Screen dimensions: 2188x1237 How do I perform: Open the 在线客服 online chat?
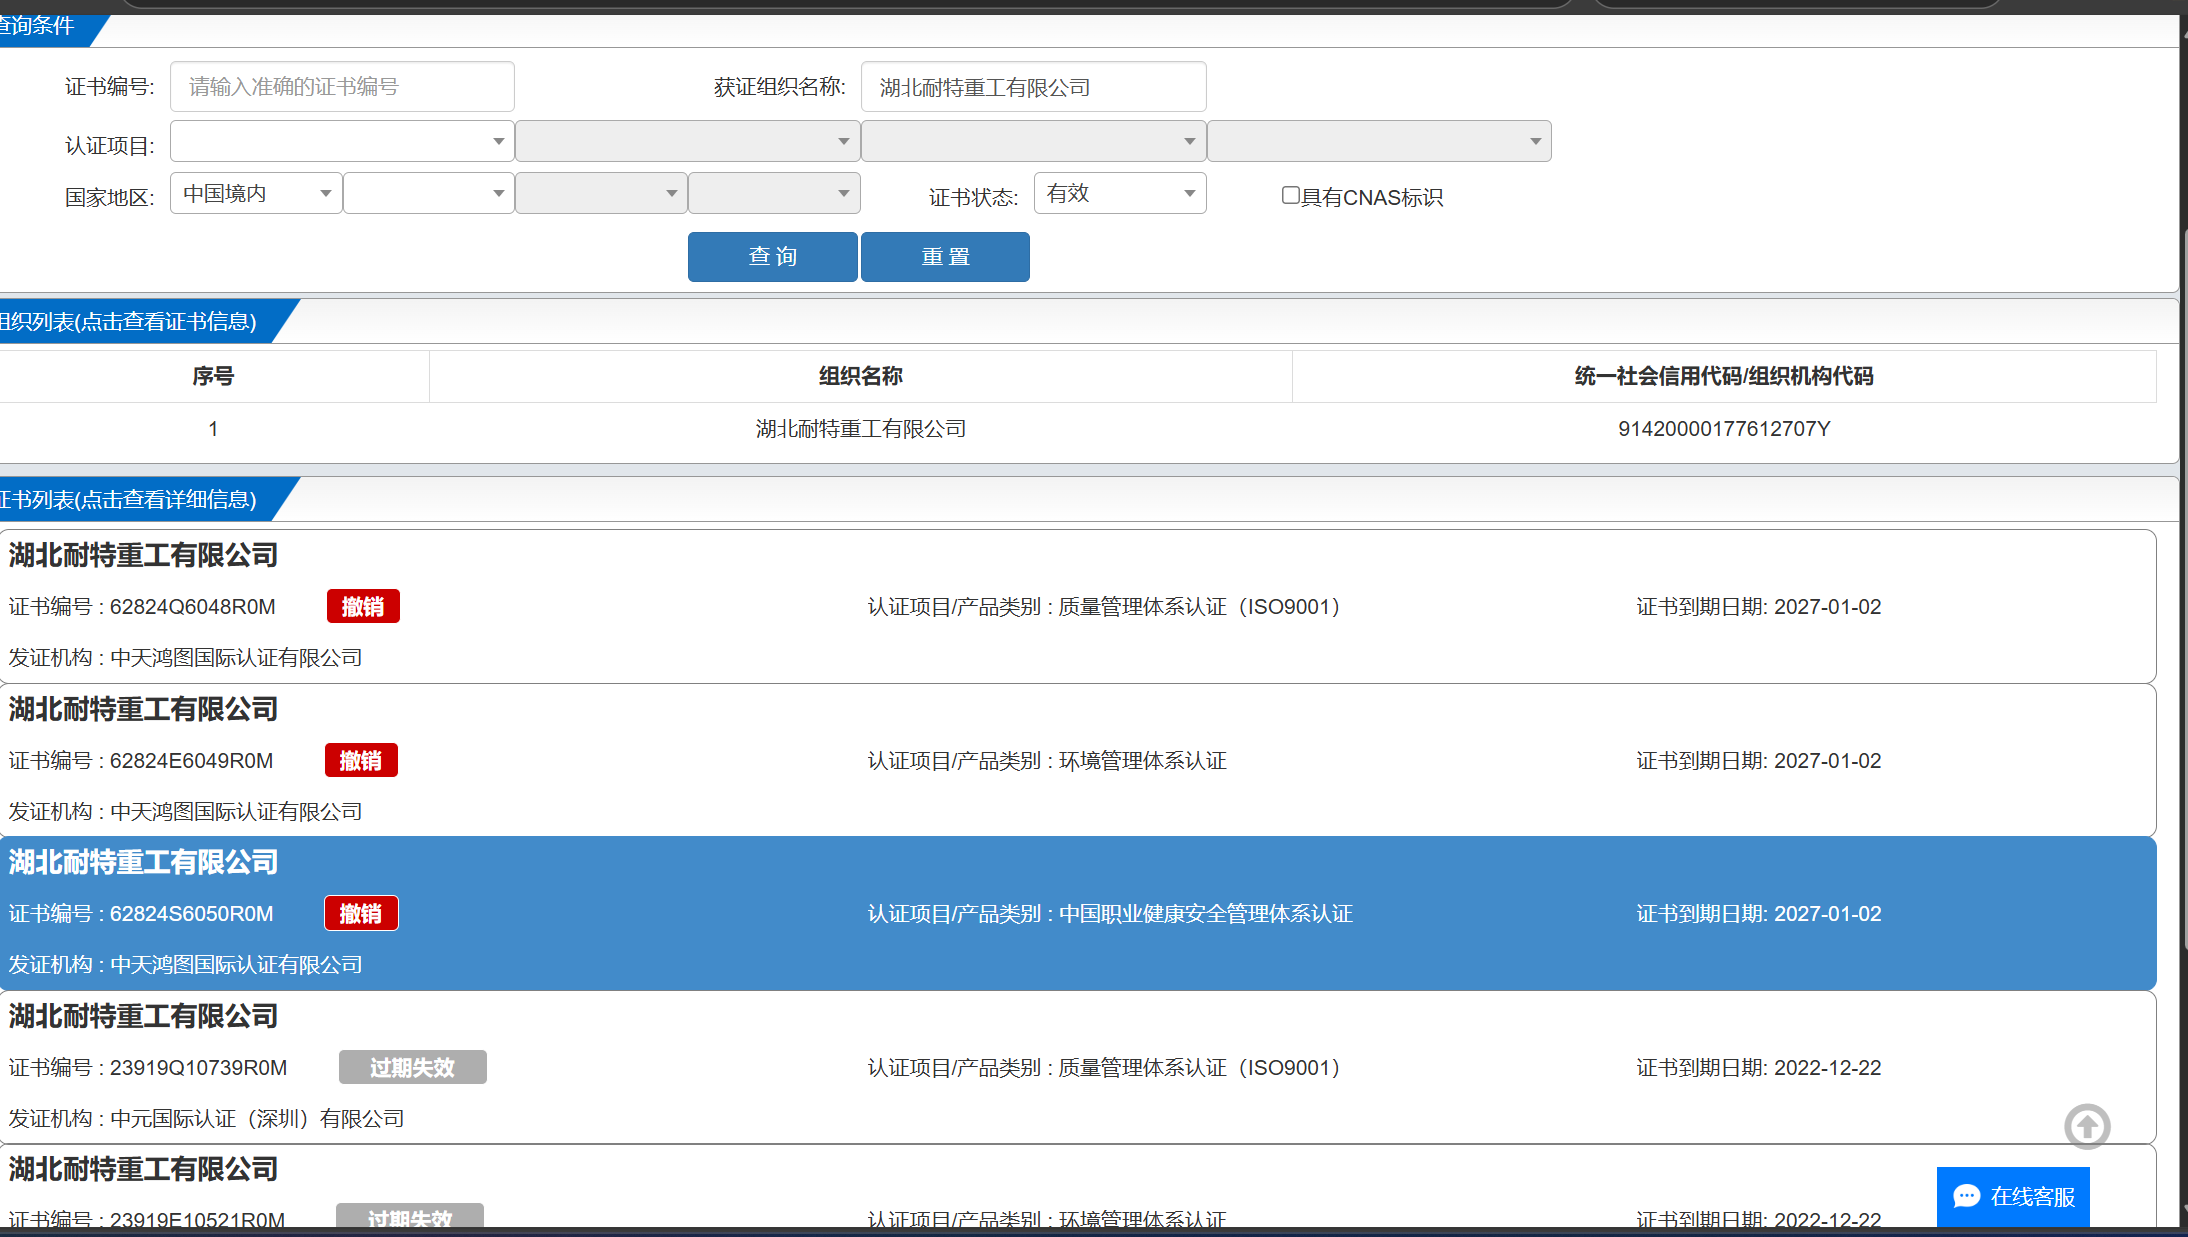pyautogui.click(x=2013, y=1196)
